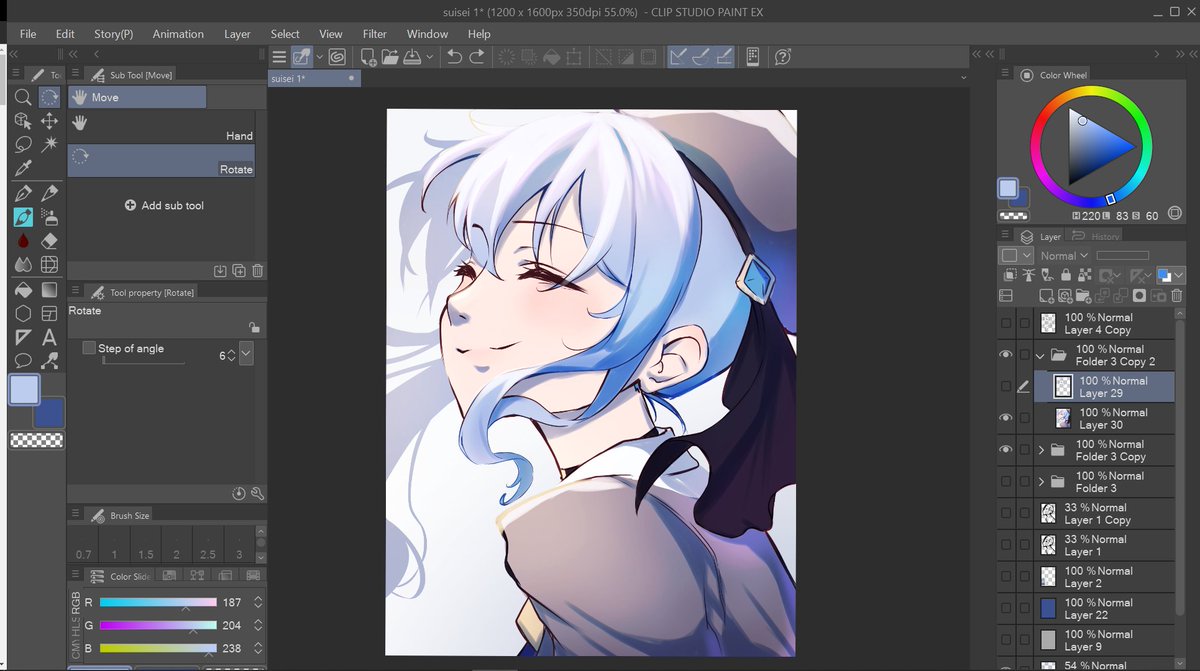Show the Layer 29 layer
Image resolution: width=1200 pixels, height=671 pixels.
click(1006, 387)
